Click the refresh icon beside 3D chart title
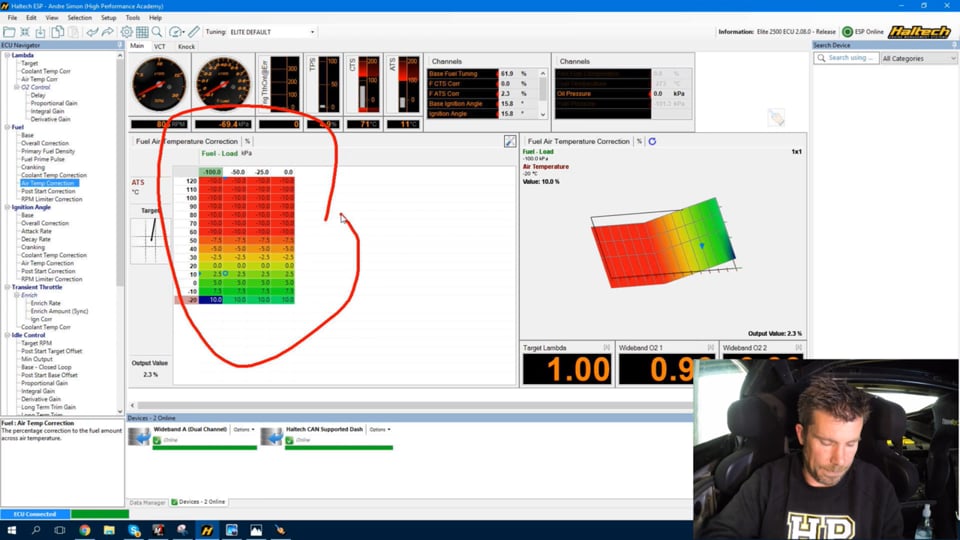 pos(653,141)
